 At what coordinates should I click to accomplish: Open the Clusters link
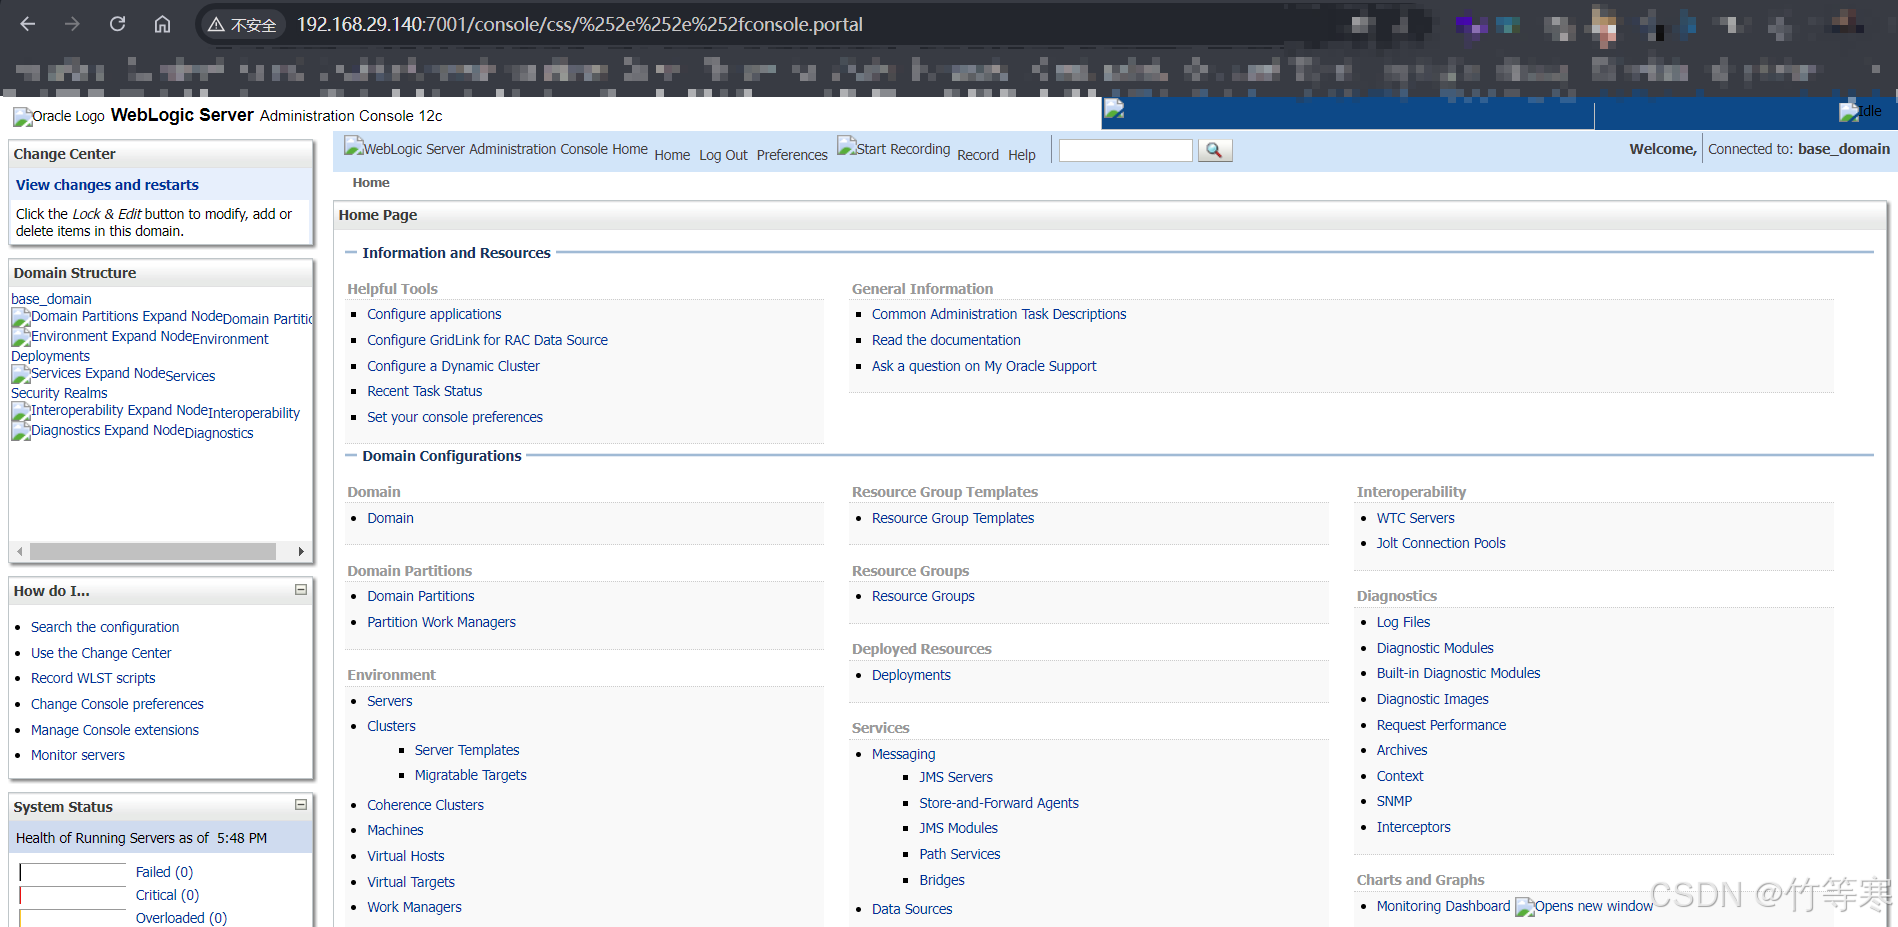[x=391, y=726]
